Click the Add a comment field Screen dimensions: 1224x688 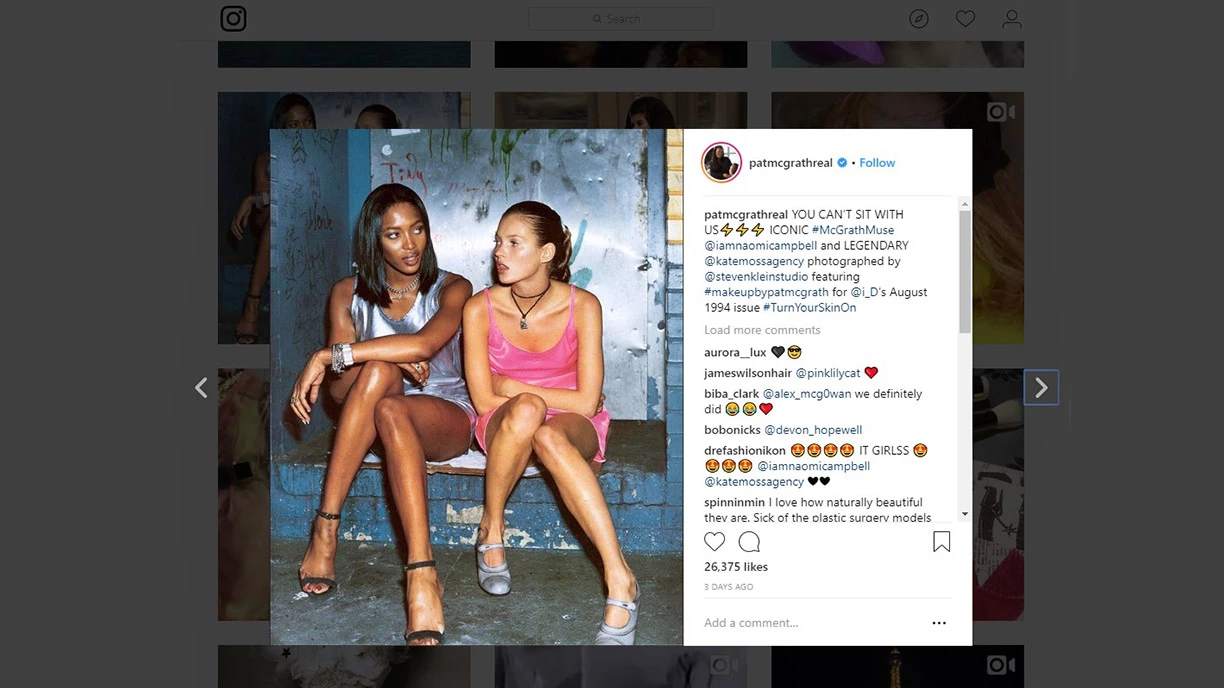810,623
